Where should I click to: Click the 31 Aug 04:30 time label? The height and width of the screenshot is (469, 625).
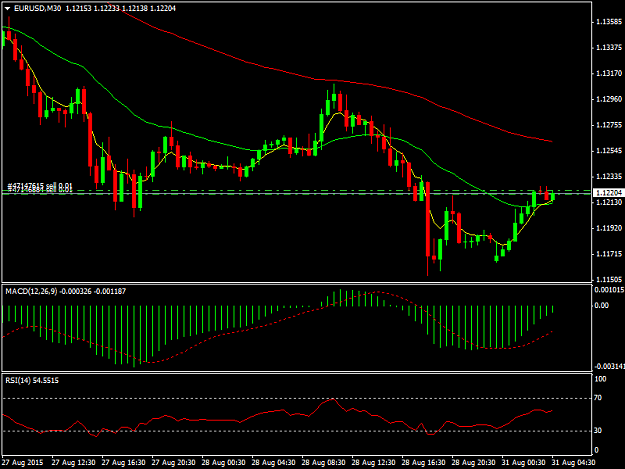tap(573, 463)
